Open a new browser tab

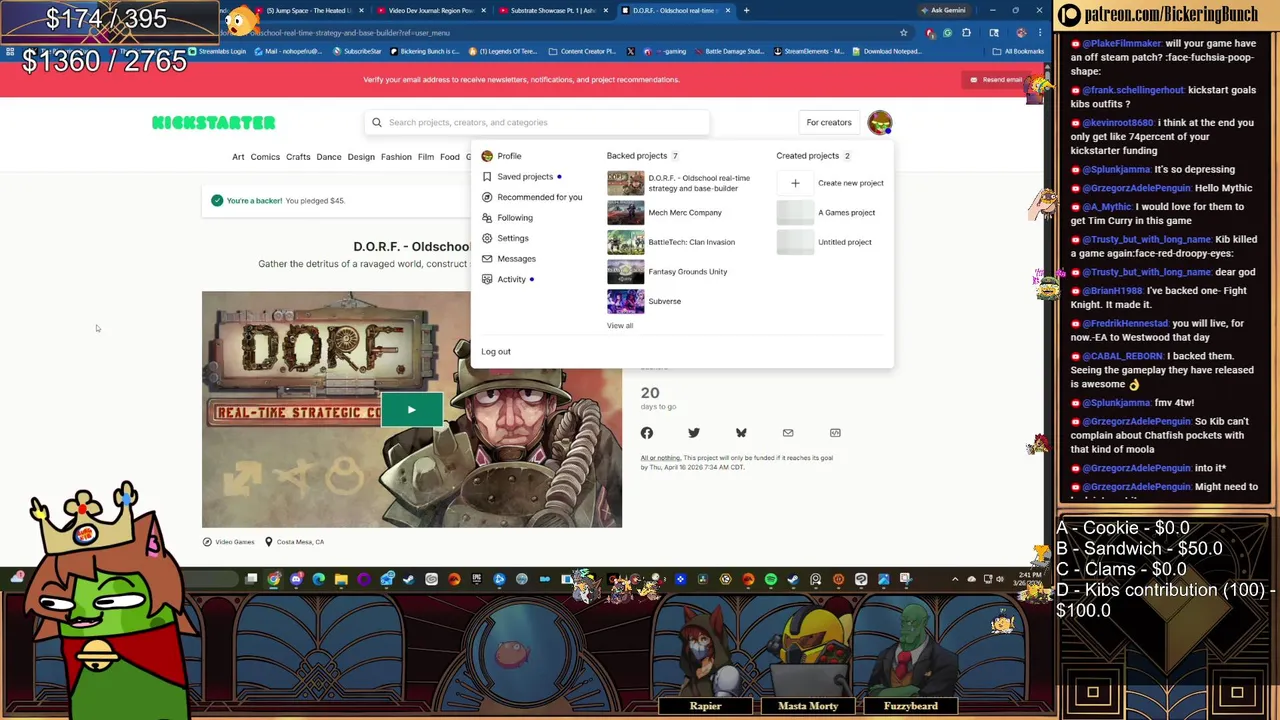[746, 10]
